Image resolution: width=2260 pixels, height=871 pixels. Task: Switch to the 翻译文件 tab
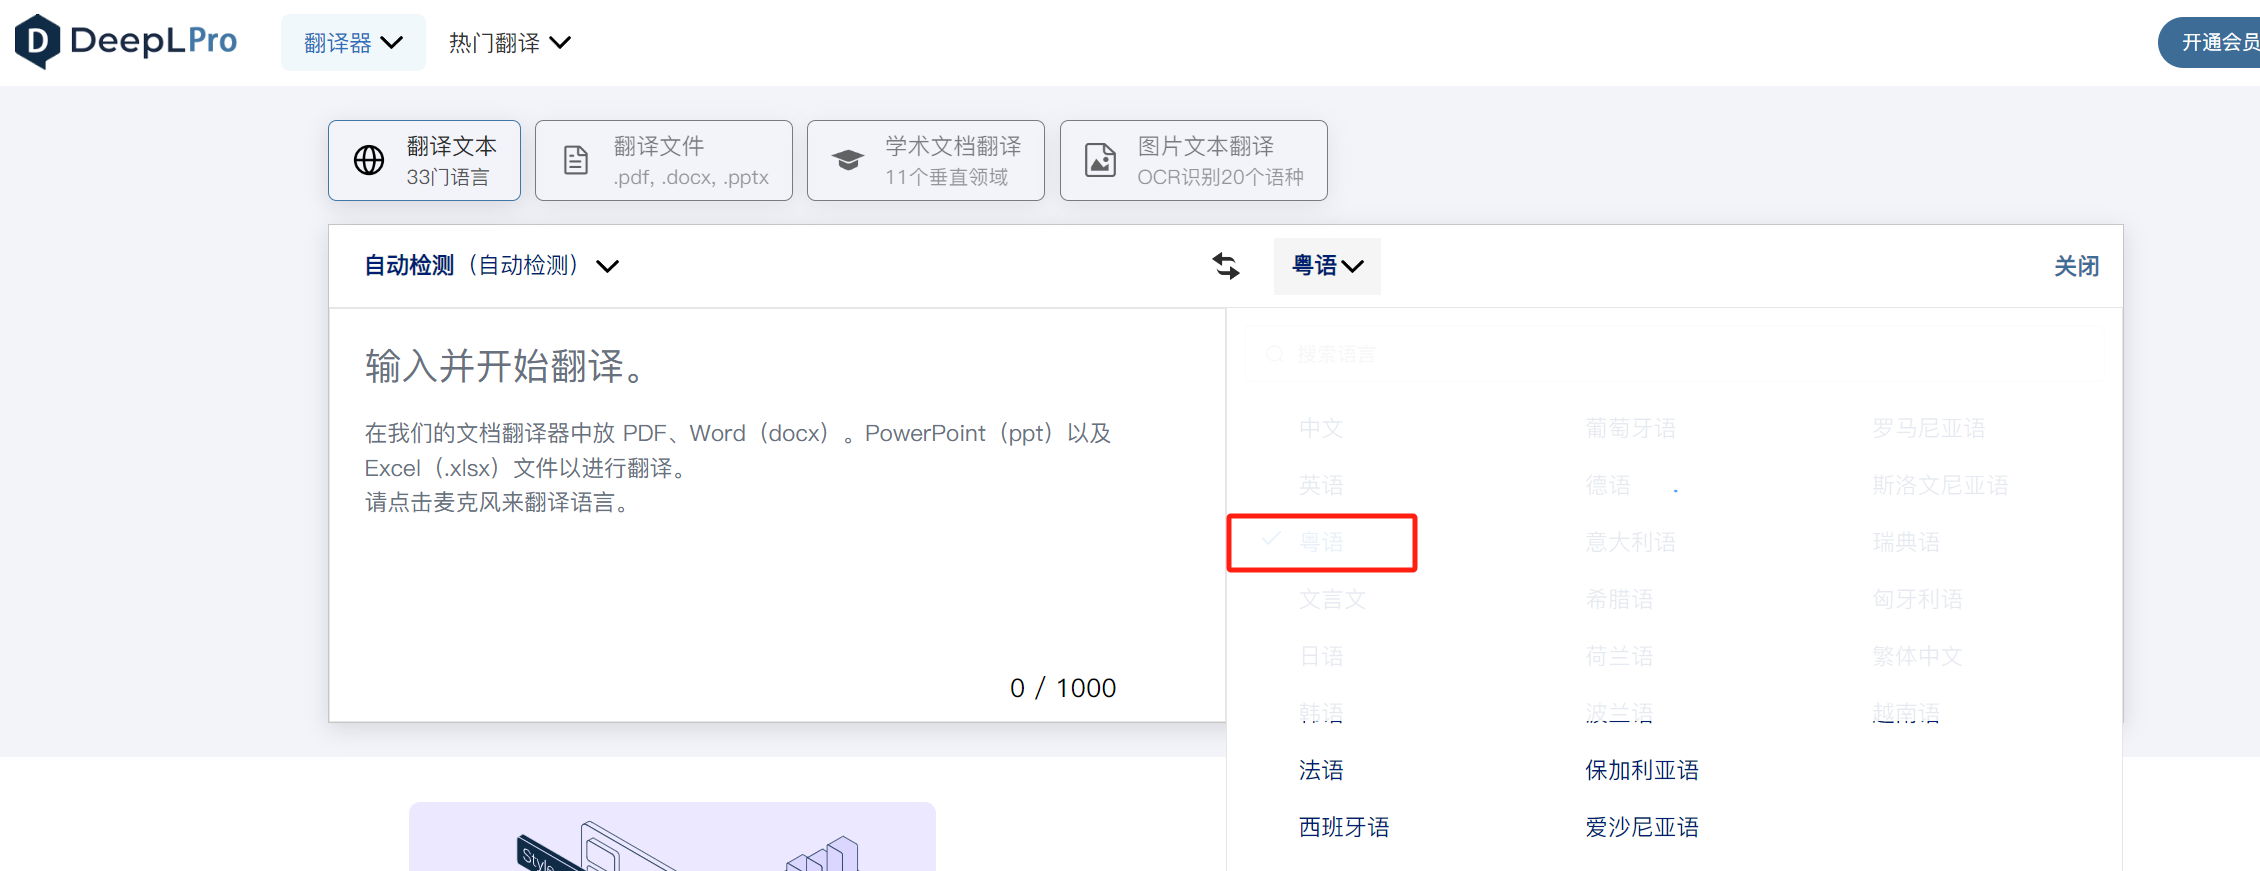(x=664, y=161)
